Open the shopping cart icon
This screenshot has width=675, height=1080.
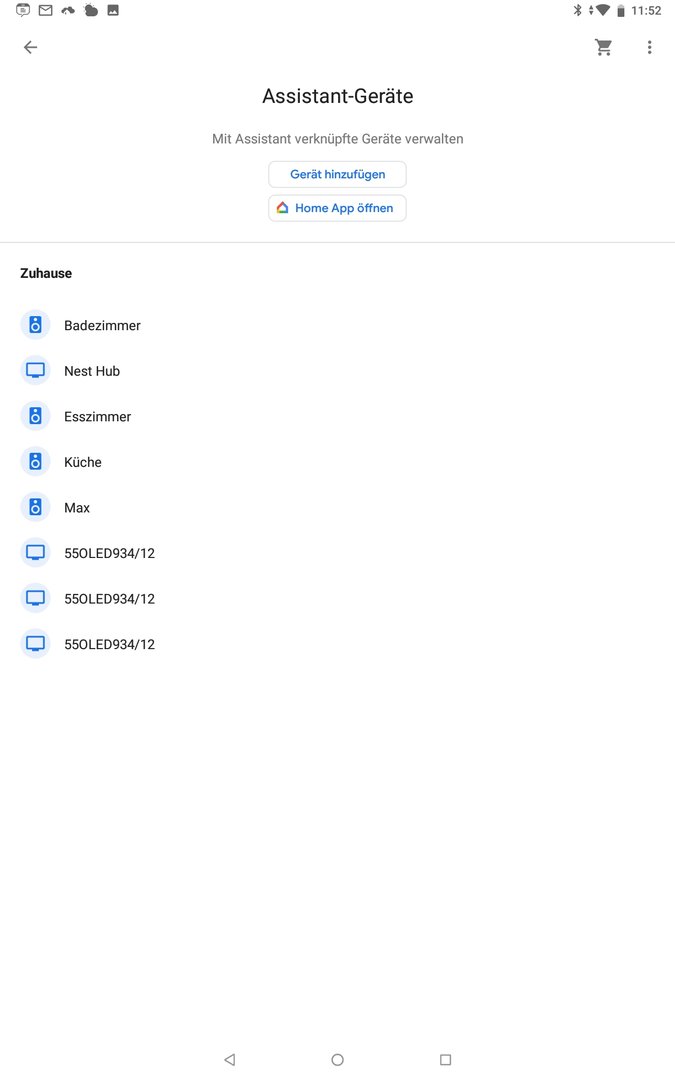pyautogui.click(x=603, y=47)
